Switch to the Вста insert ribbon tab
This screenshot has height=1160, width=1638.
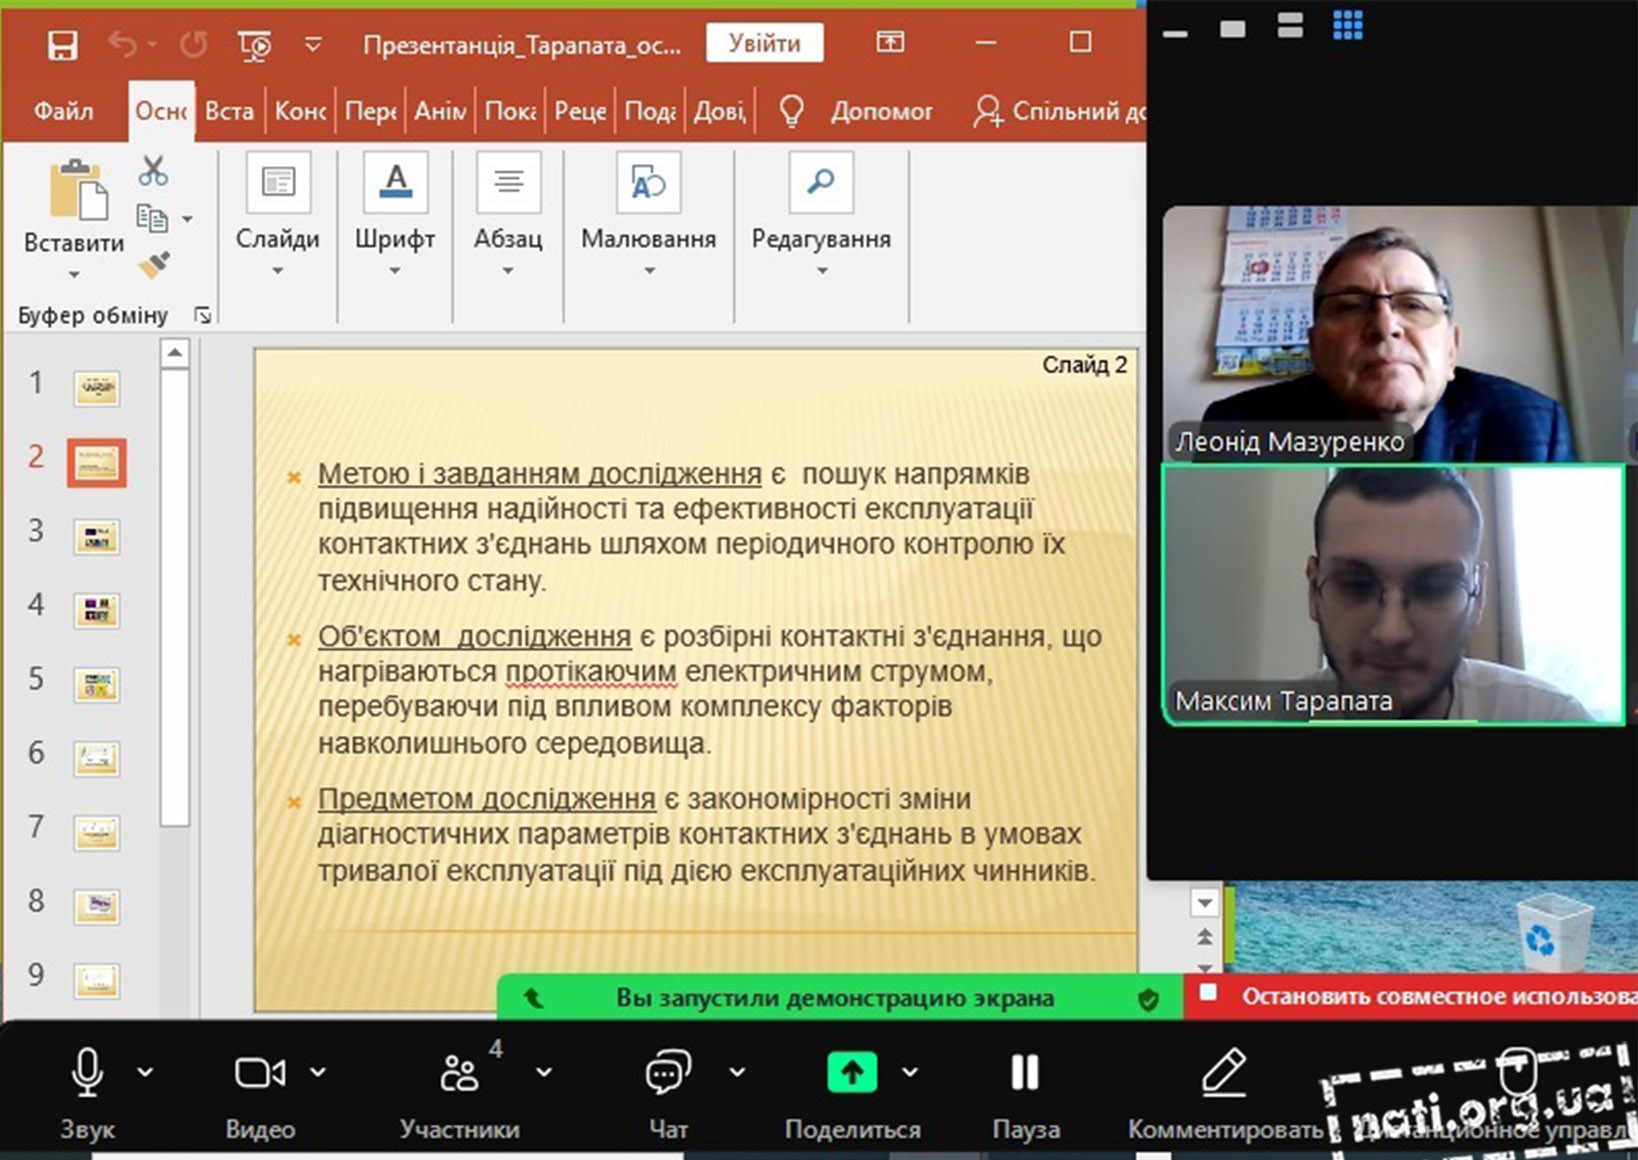click(x=229, y=111)
